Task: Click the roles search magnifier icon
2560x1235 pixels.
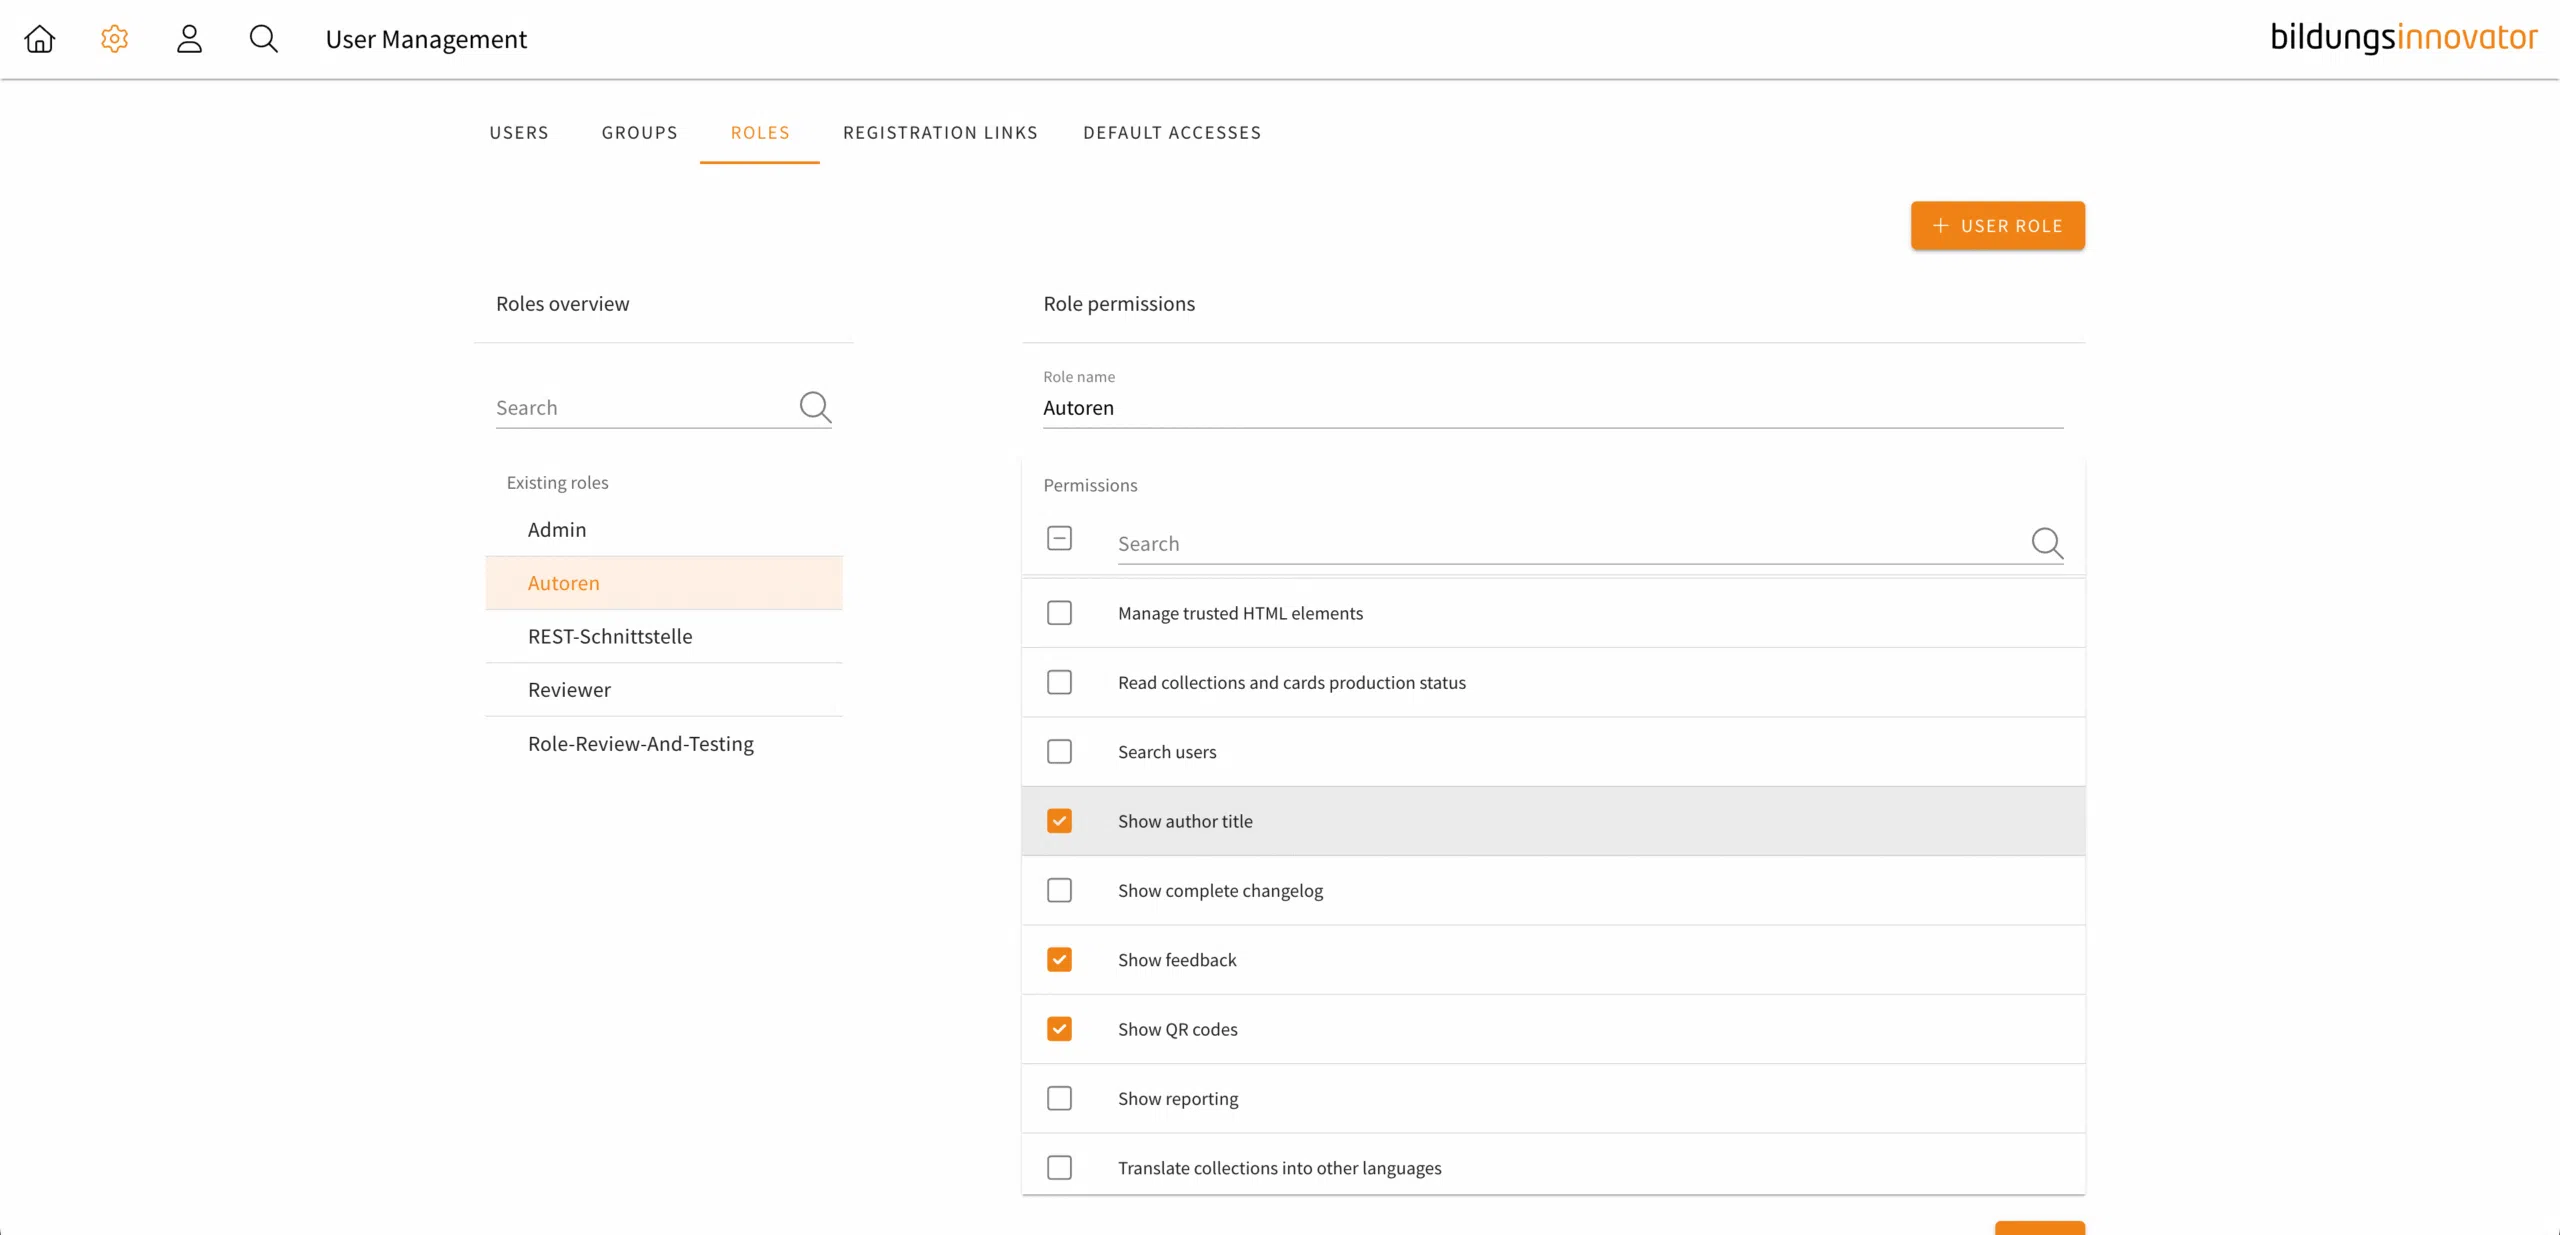Action: click(x=815, y=407)
